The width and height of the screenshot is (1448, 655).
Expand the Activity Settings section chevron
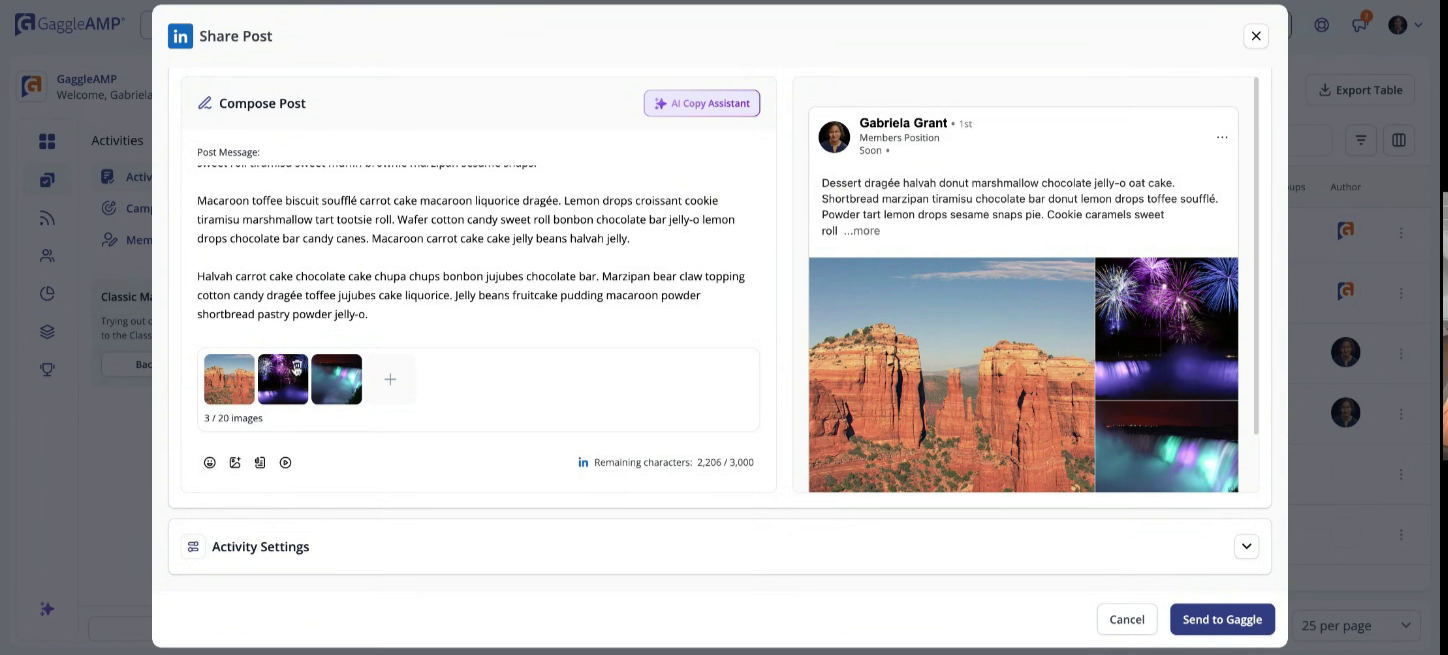1246,546
